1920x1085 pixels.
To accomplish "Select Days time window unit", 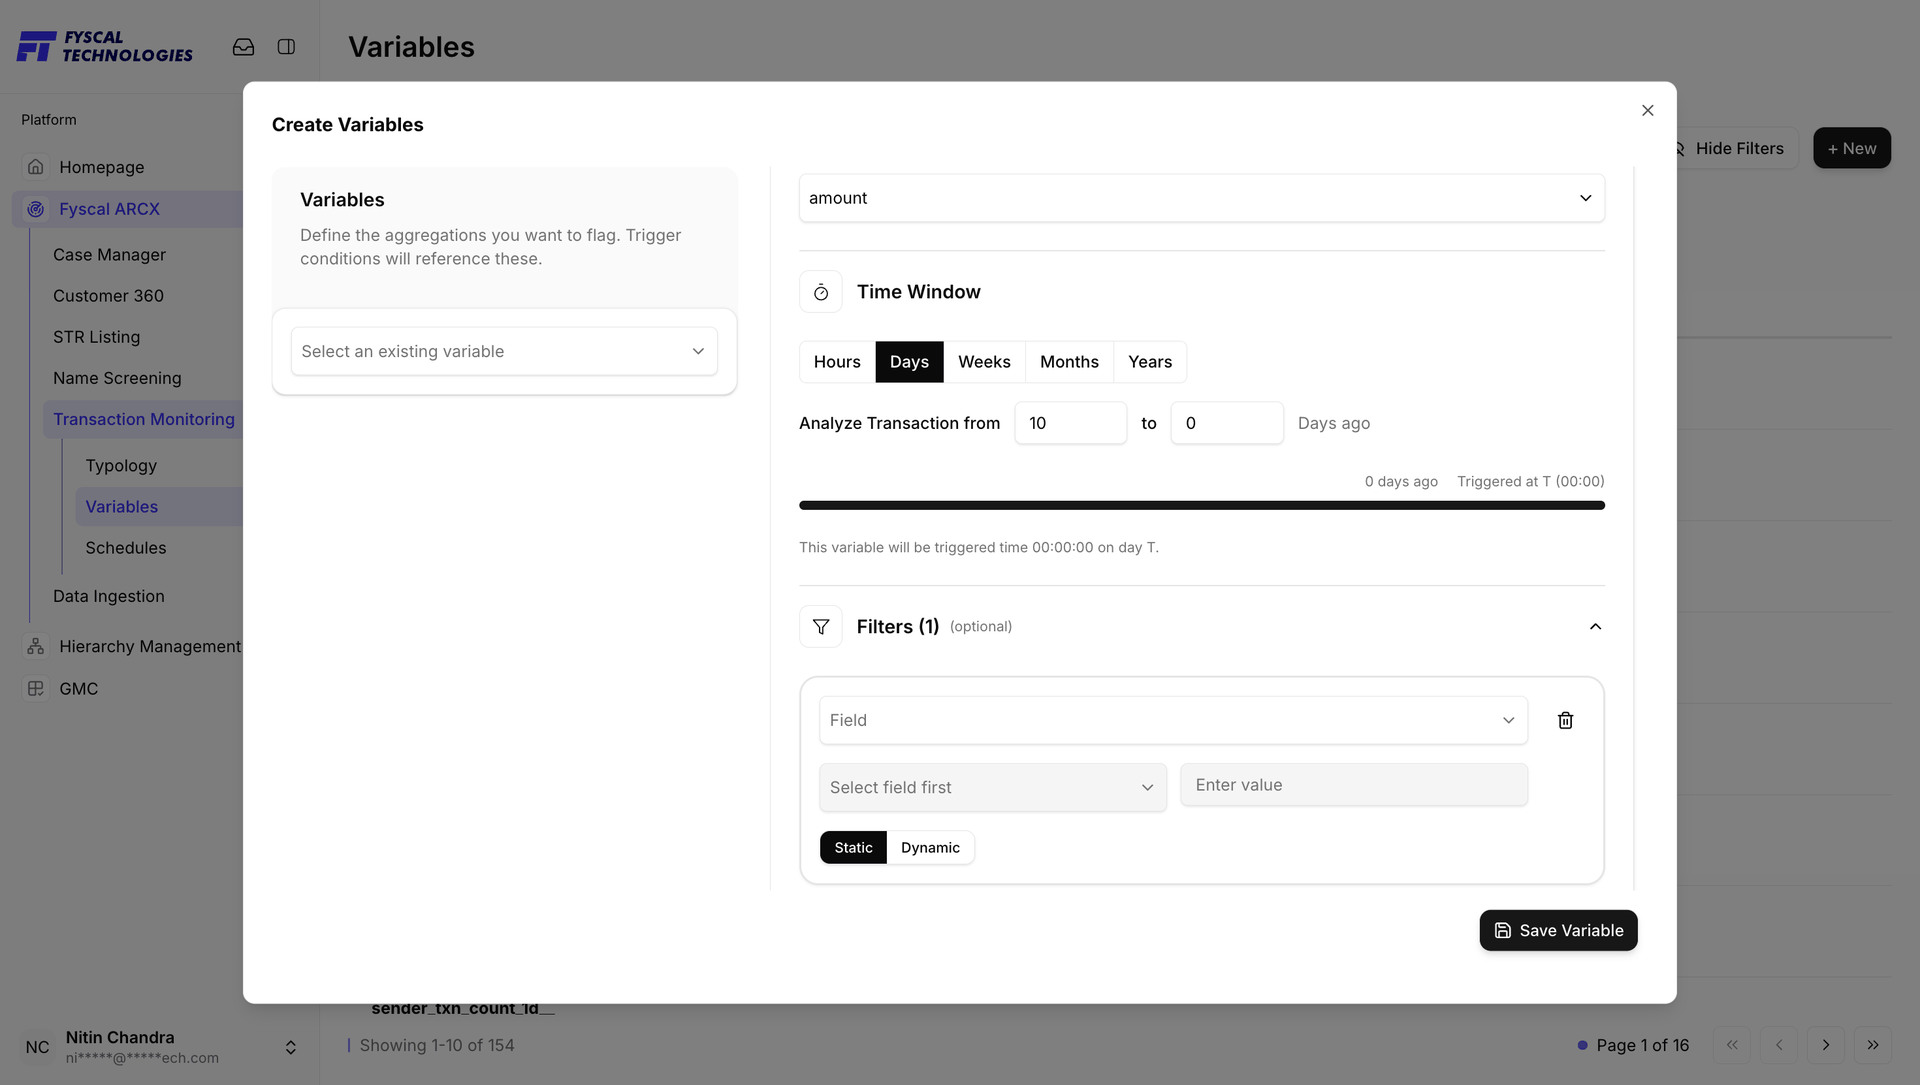I will (x=909, y=362).
